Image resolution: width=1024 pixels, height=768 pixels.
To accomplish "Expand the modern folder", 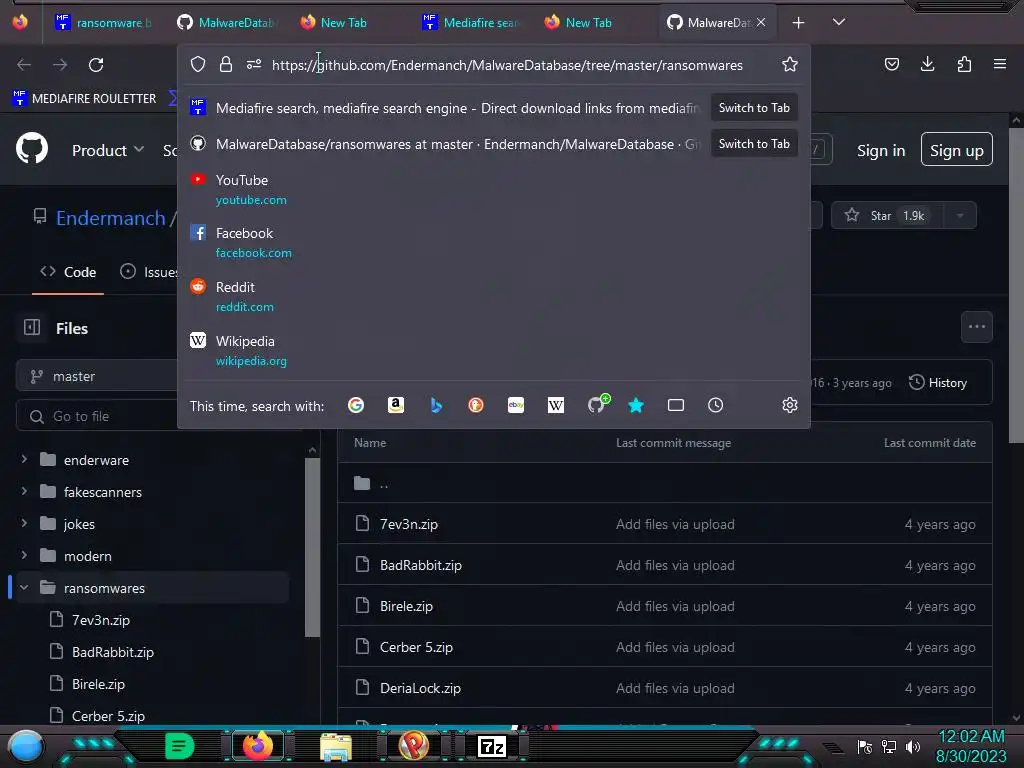I will click(x=24, y=555).
